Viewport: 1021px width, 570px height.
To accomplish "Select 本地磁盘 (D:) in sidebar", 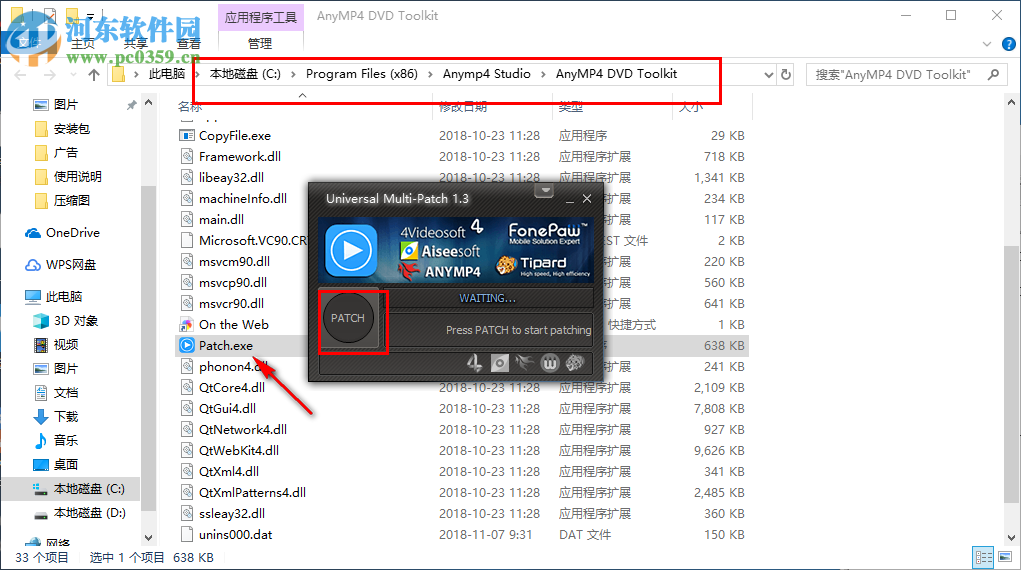I will click(x=89, y=513).
